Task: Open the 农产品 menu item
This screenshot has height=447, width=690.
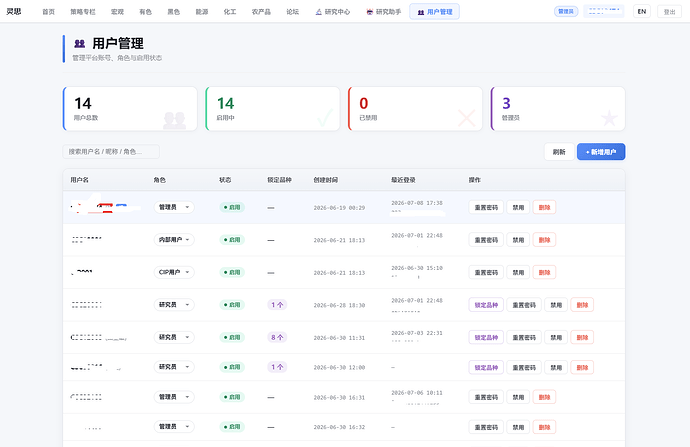Action: coord(261,12)
